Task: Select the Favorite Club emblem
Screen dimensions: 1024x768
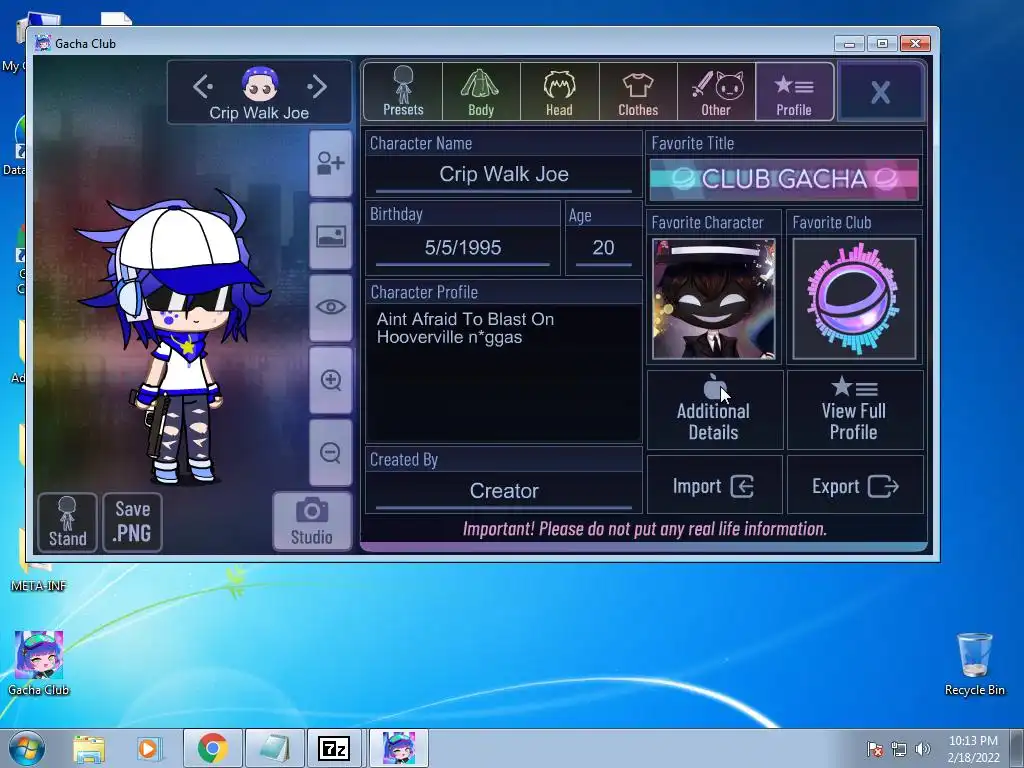Action: 854,298
